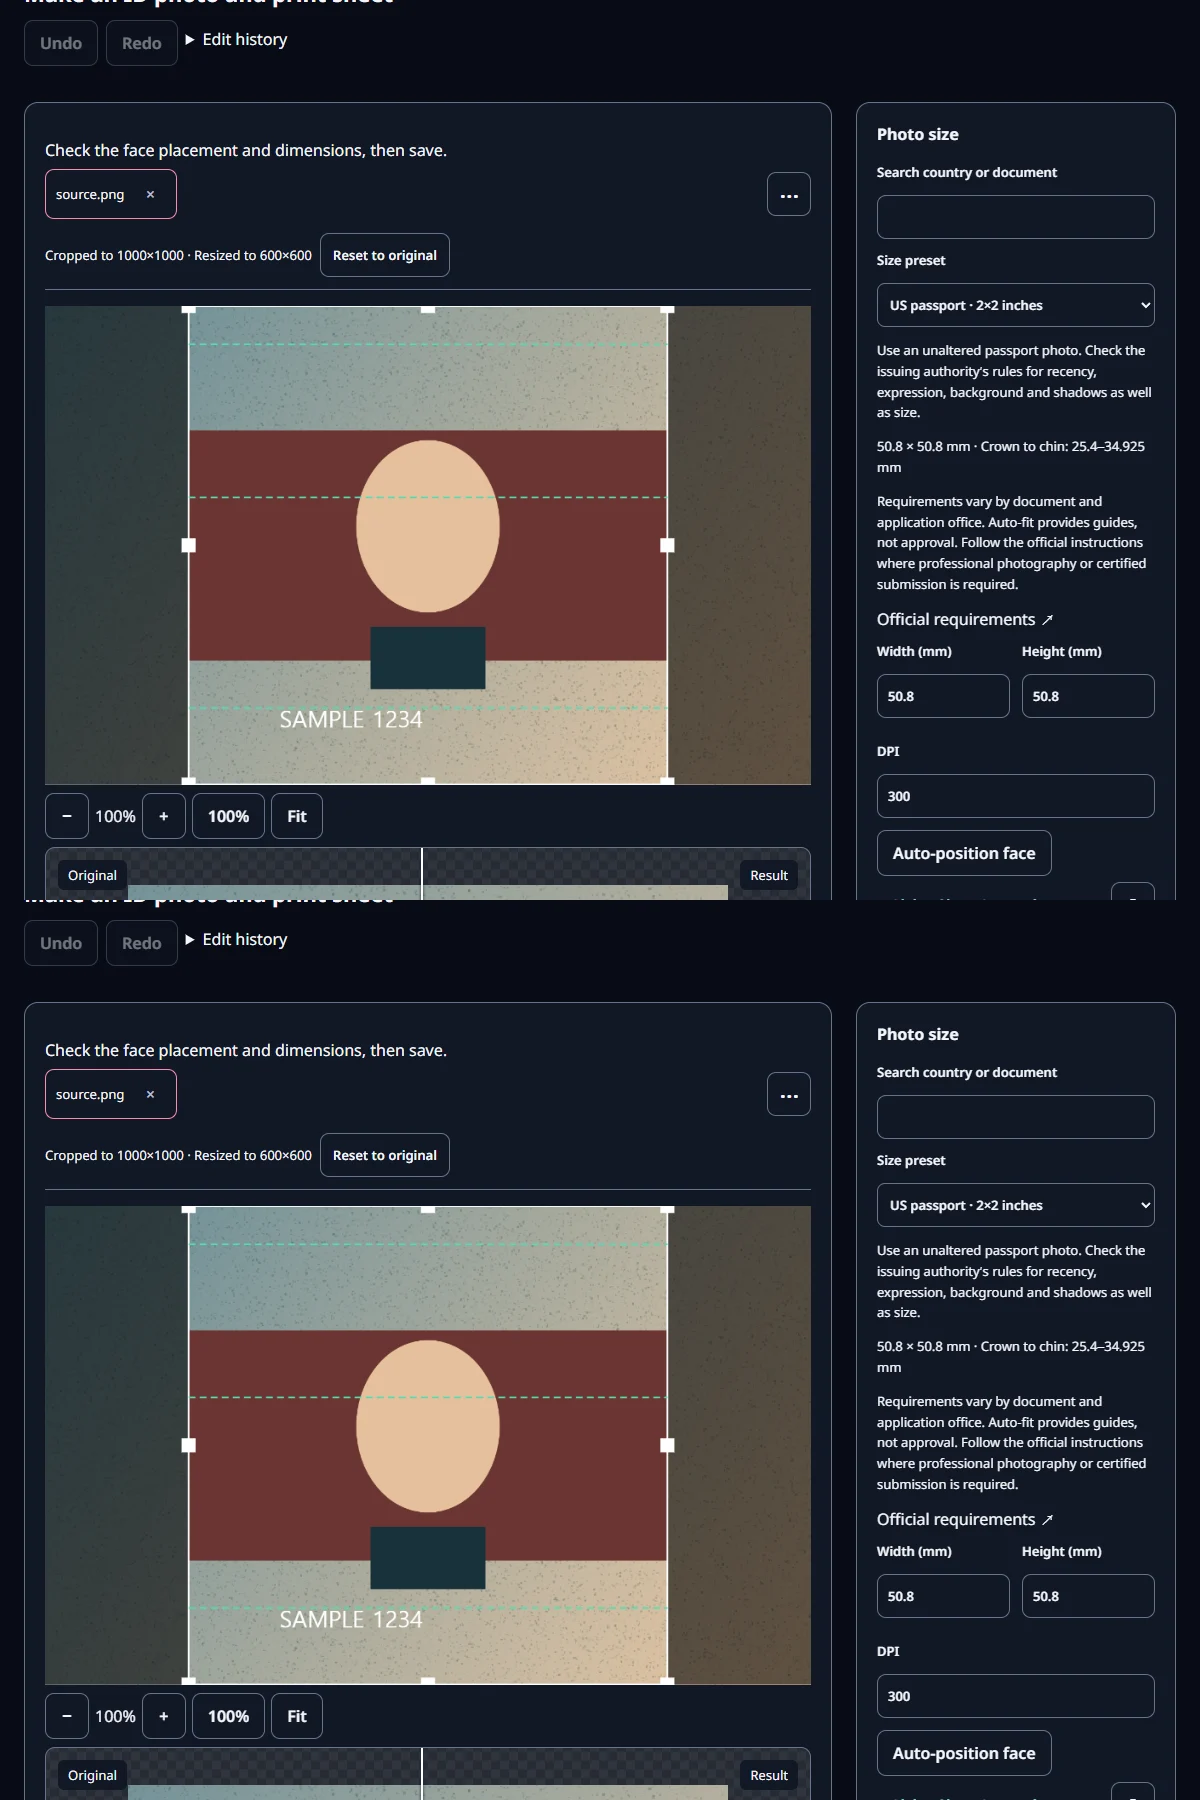Open the US passport size preset dropdown, upper view
This screenshot has height=1800, width=1200.
click(x=1015, y=305)
